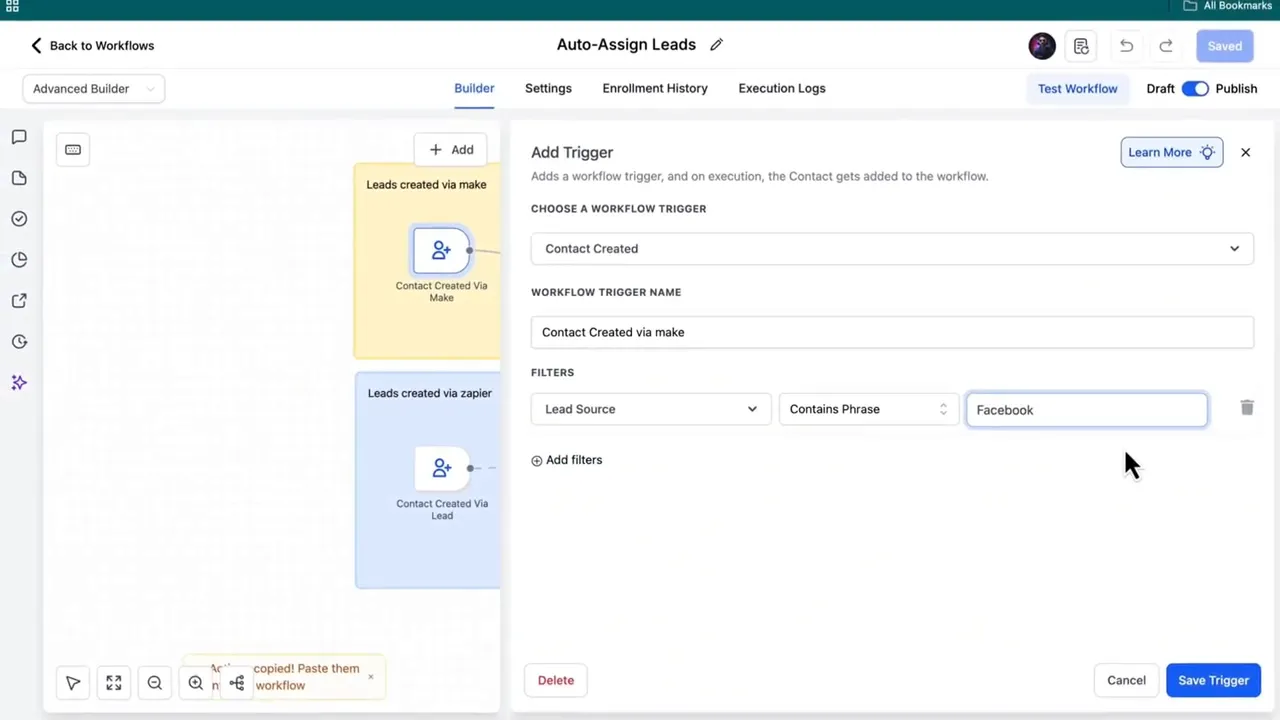Open the execution history clock icon
Screen dimensions: 1280x720
[x=19, y=341]
